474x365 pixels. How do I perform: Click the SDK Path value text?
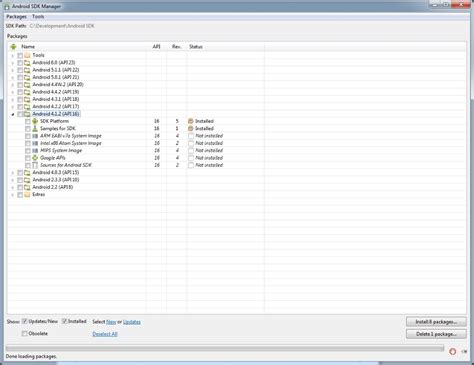pyautogui.click(x=62, y=26)
